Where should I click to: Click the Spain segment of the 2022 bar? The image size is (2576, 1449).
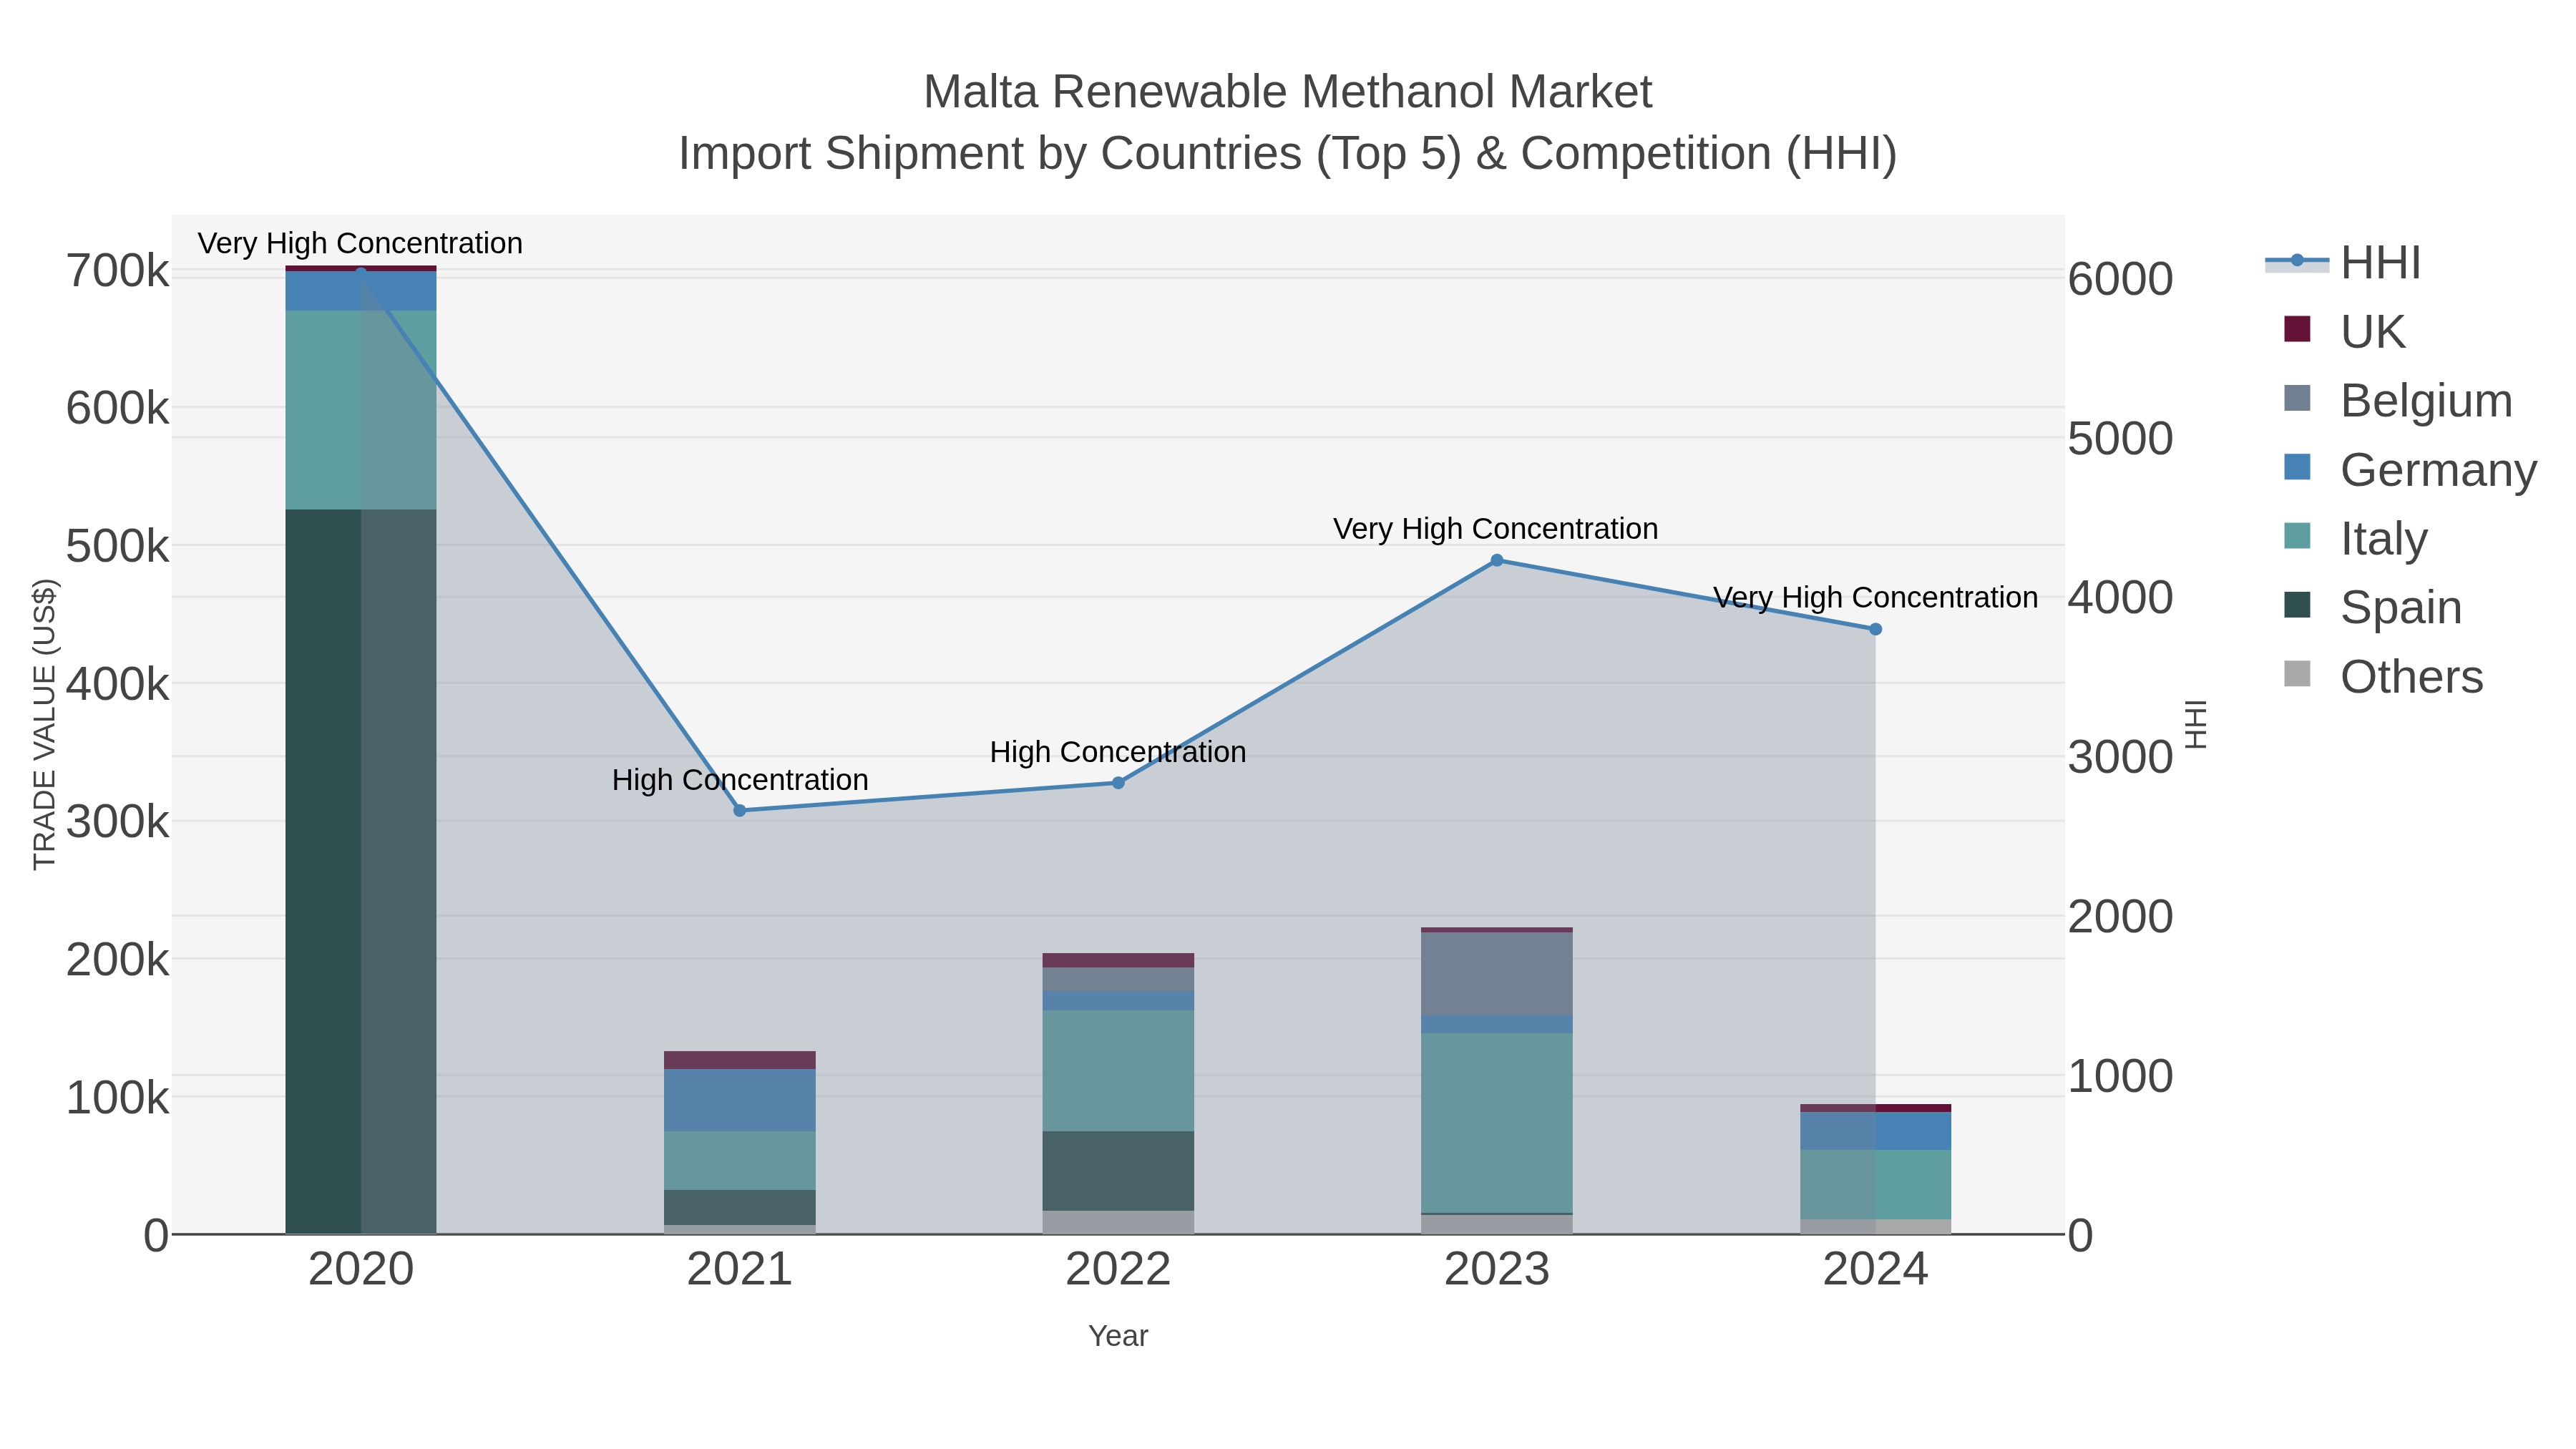coord(1118,1171)
